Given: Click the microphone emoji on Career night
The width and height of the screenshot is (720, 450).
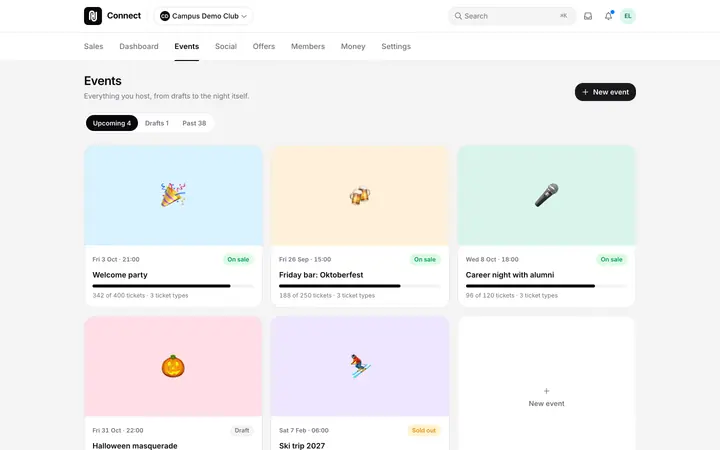Looking at the screenshot, I should point(546,195).
